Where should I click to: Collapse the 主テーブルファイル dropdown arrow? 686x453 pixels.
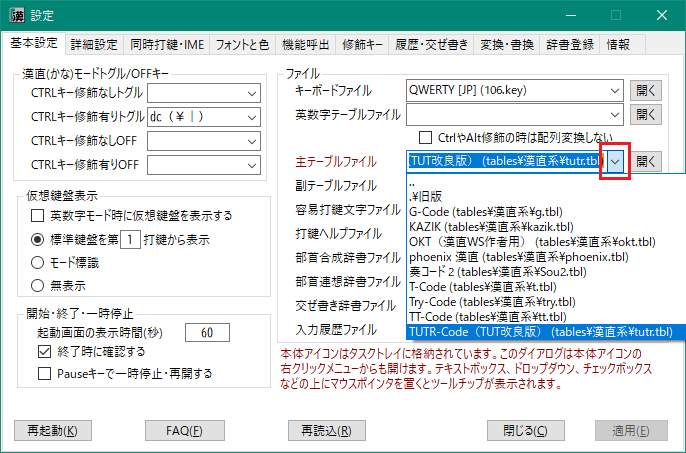point(615,162)
